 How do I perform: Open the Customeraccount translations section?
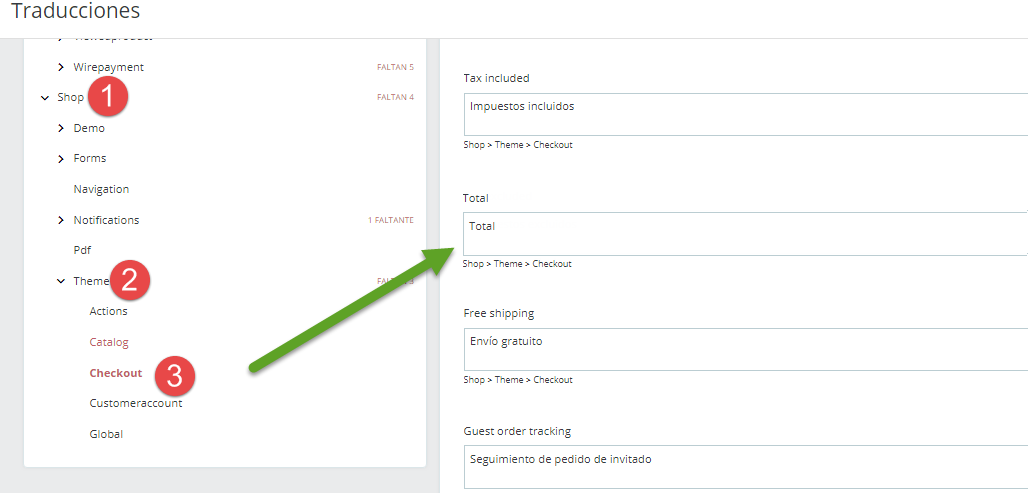(135, 403)
